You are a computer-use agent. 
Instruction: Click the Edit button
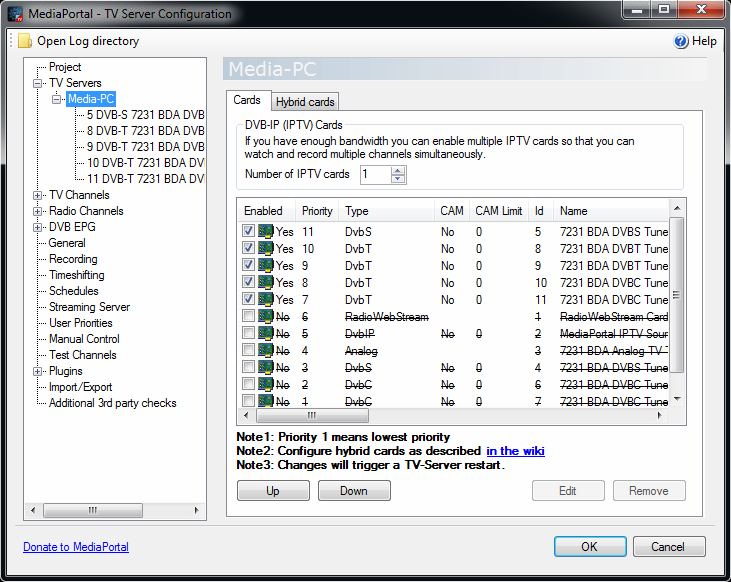tap(568, 491)
